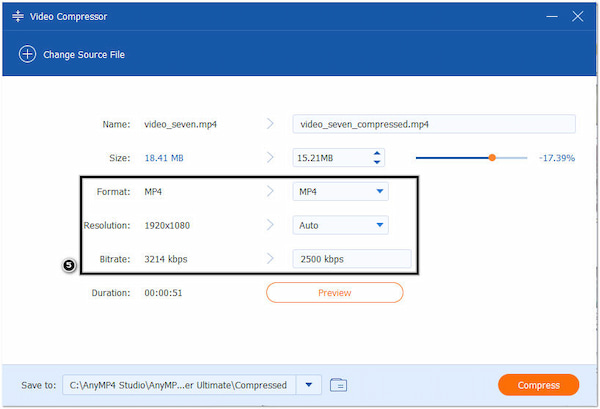Viewport: 600px width, 409px height.
Task: Decrease size with the down stepper arrow
Action: [377, 162]
